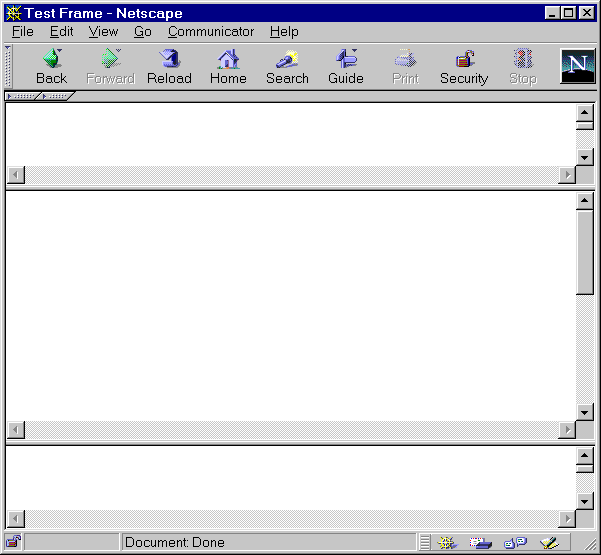Screen dimensions: 601x555
Task: Click the Stop loading button
Action: tap(523, 67)
